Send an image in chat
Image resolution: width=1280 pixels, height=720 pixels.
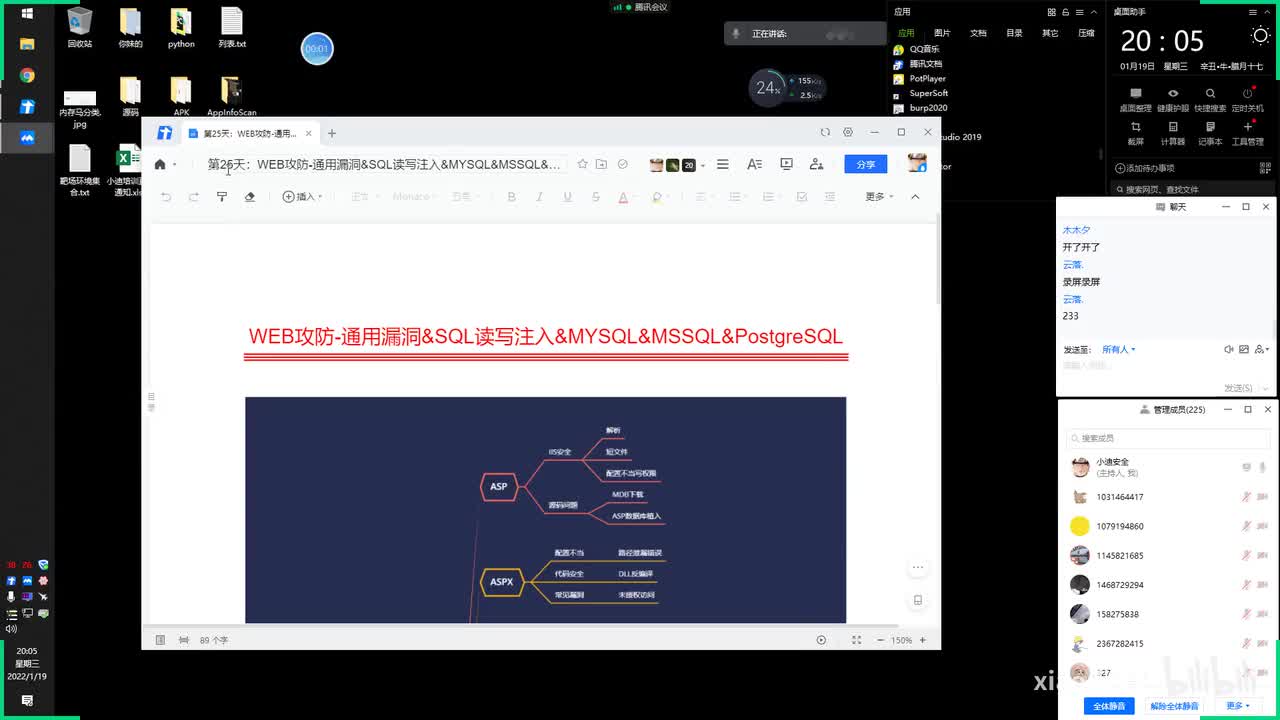(1244, 349)
